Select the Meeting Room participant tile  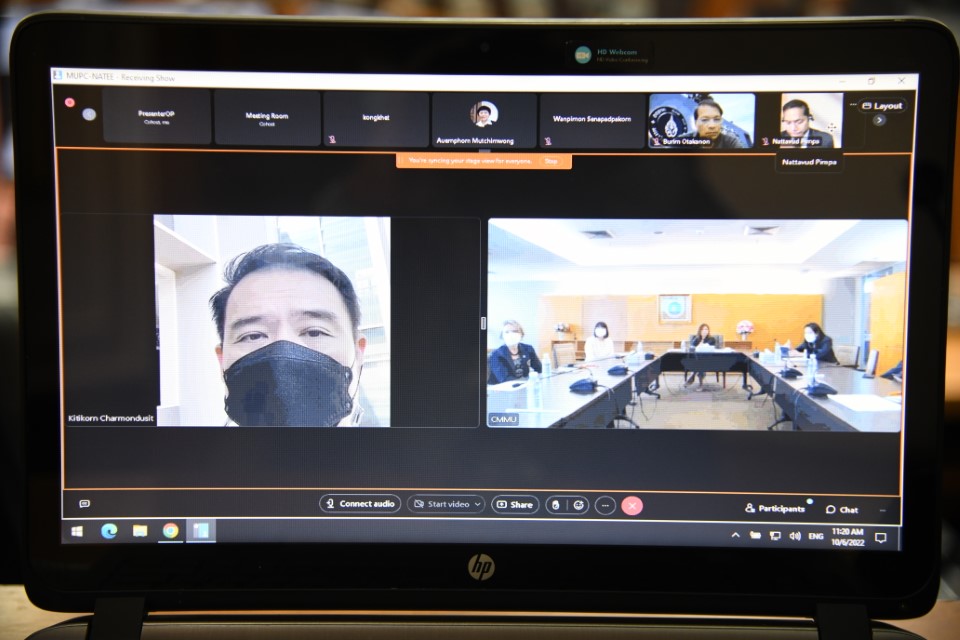point(267,118)
